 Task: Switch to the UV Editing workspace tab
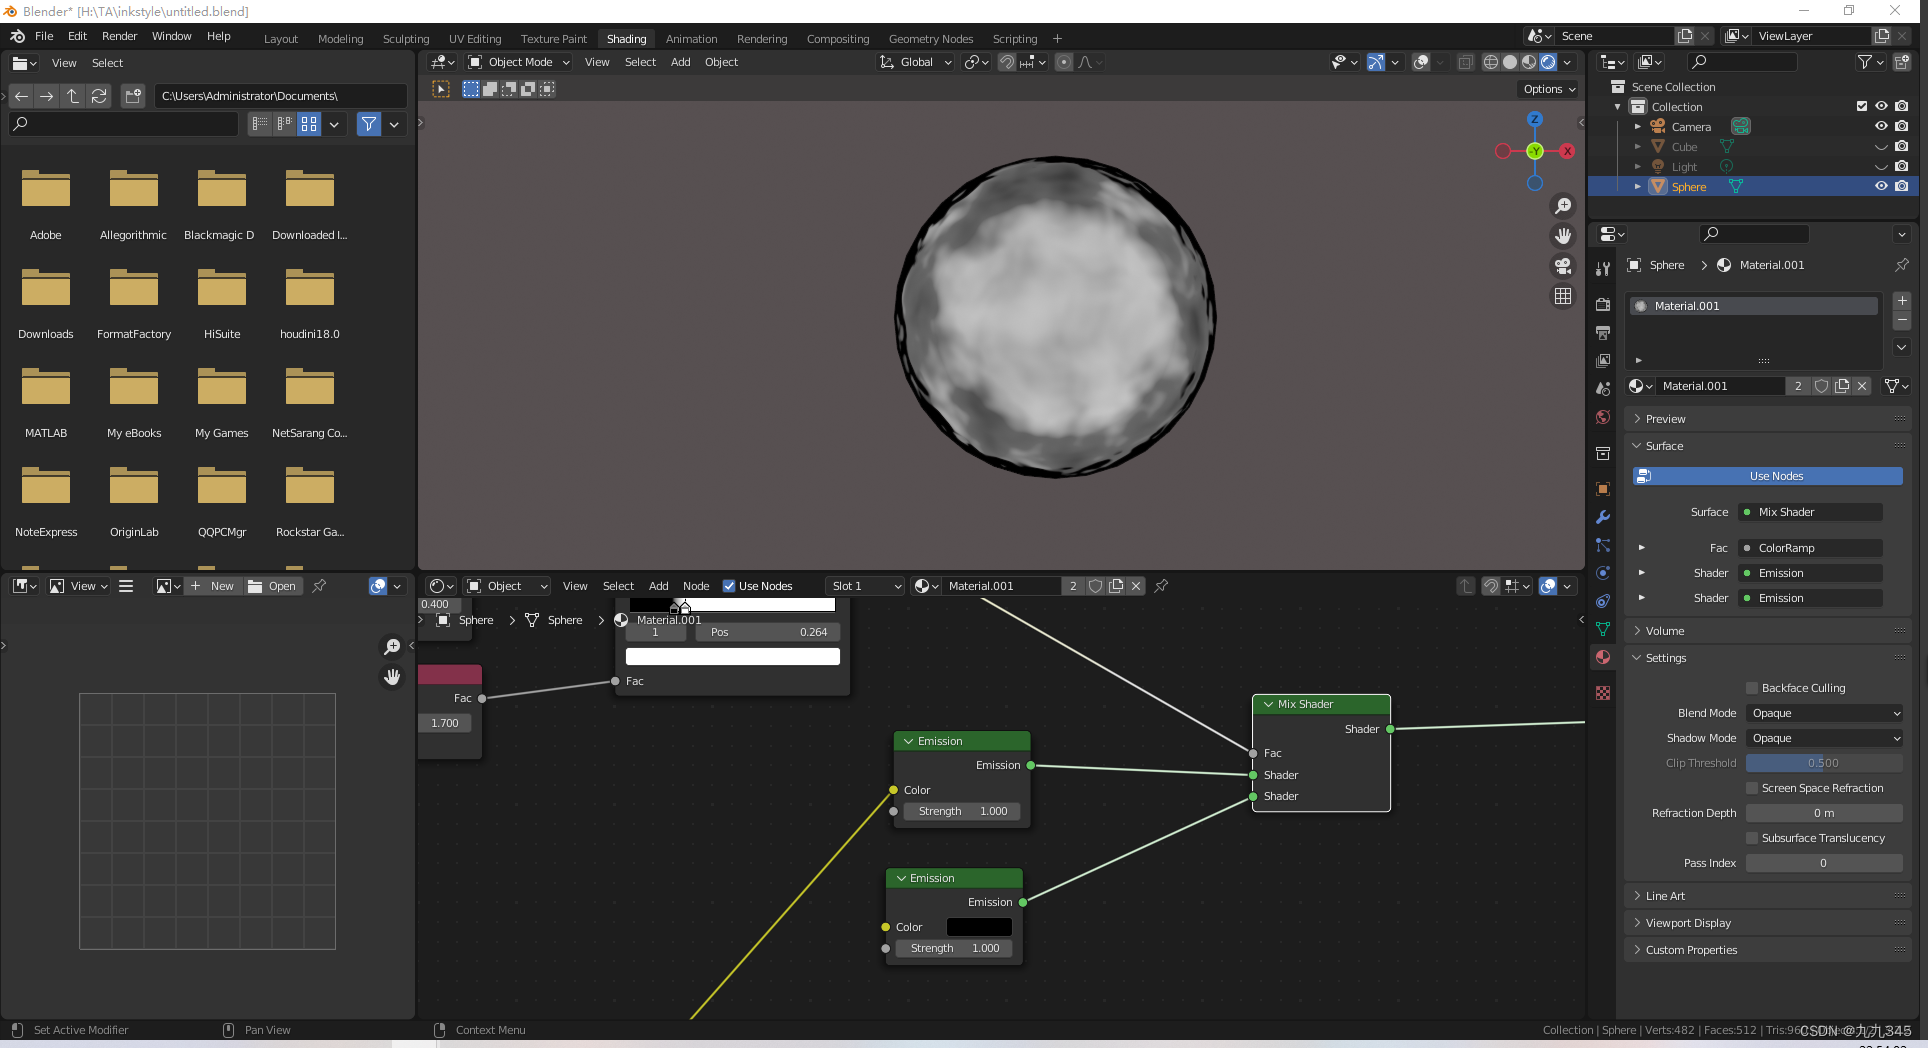(x=475, y=39)
